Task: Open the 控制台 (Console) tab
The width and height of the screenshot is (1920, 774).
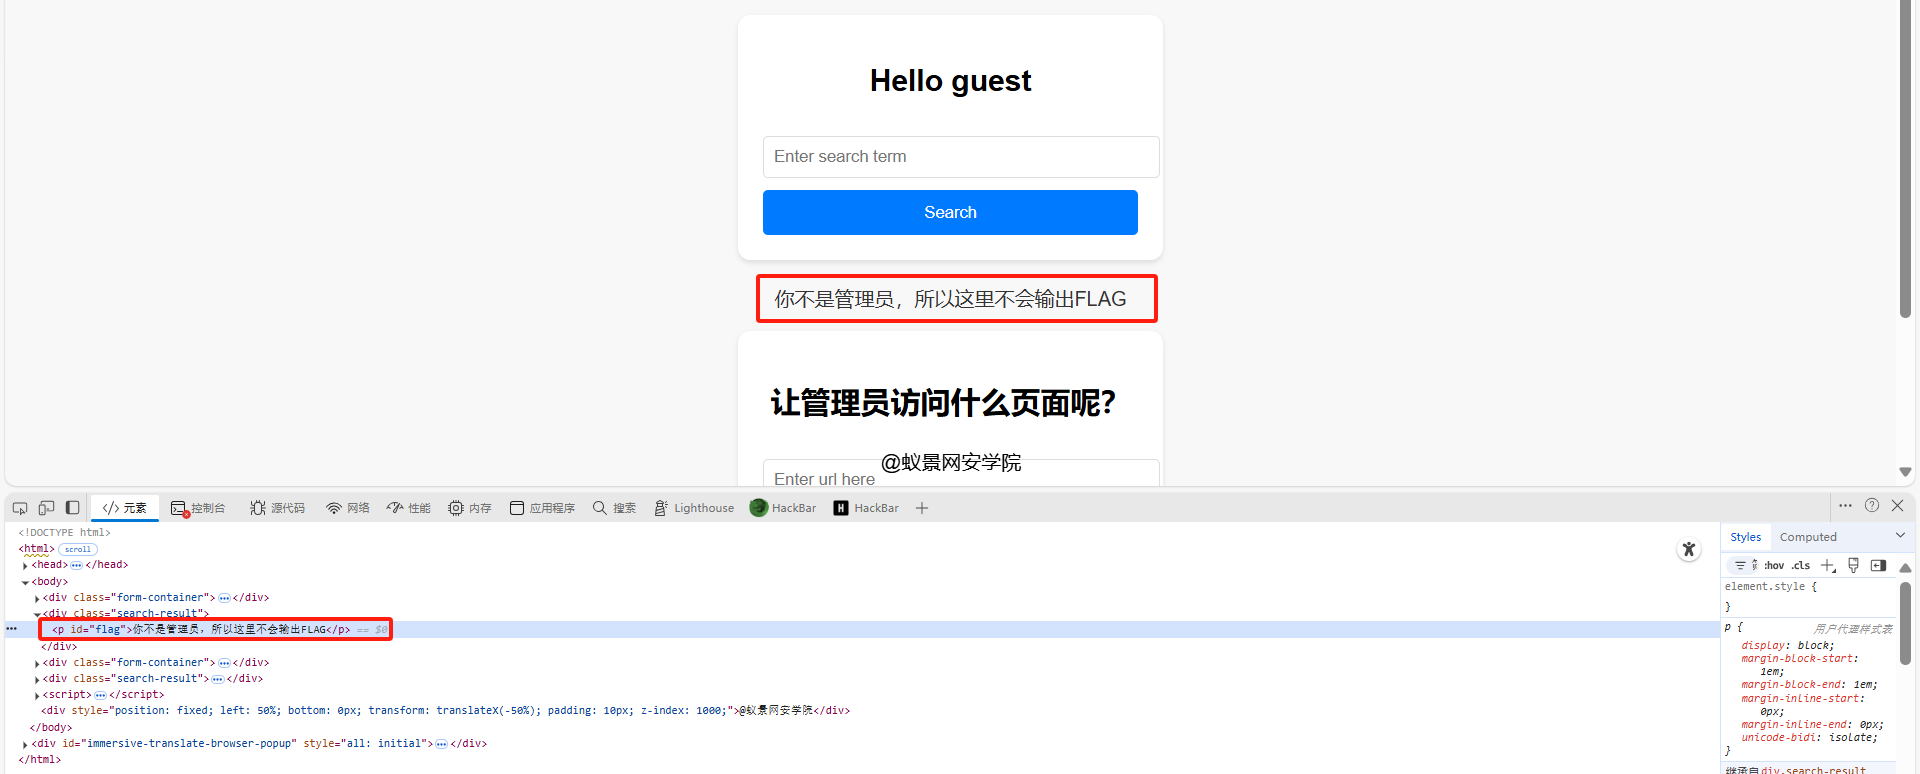Action: tap(198, 508)
